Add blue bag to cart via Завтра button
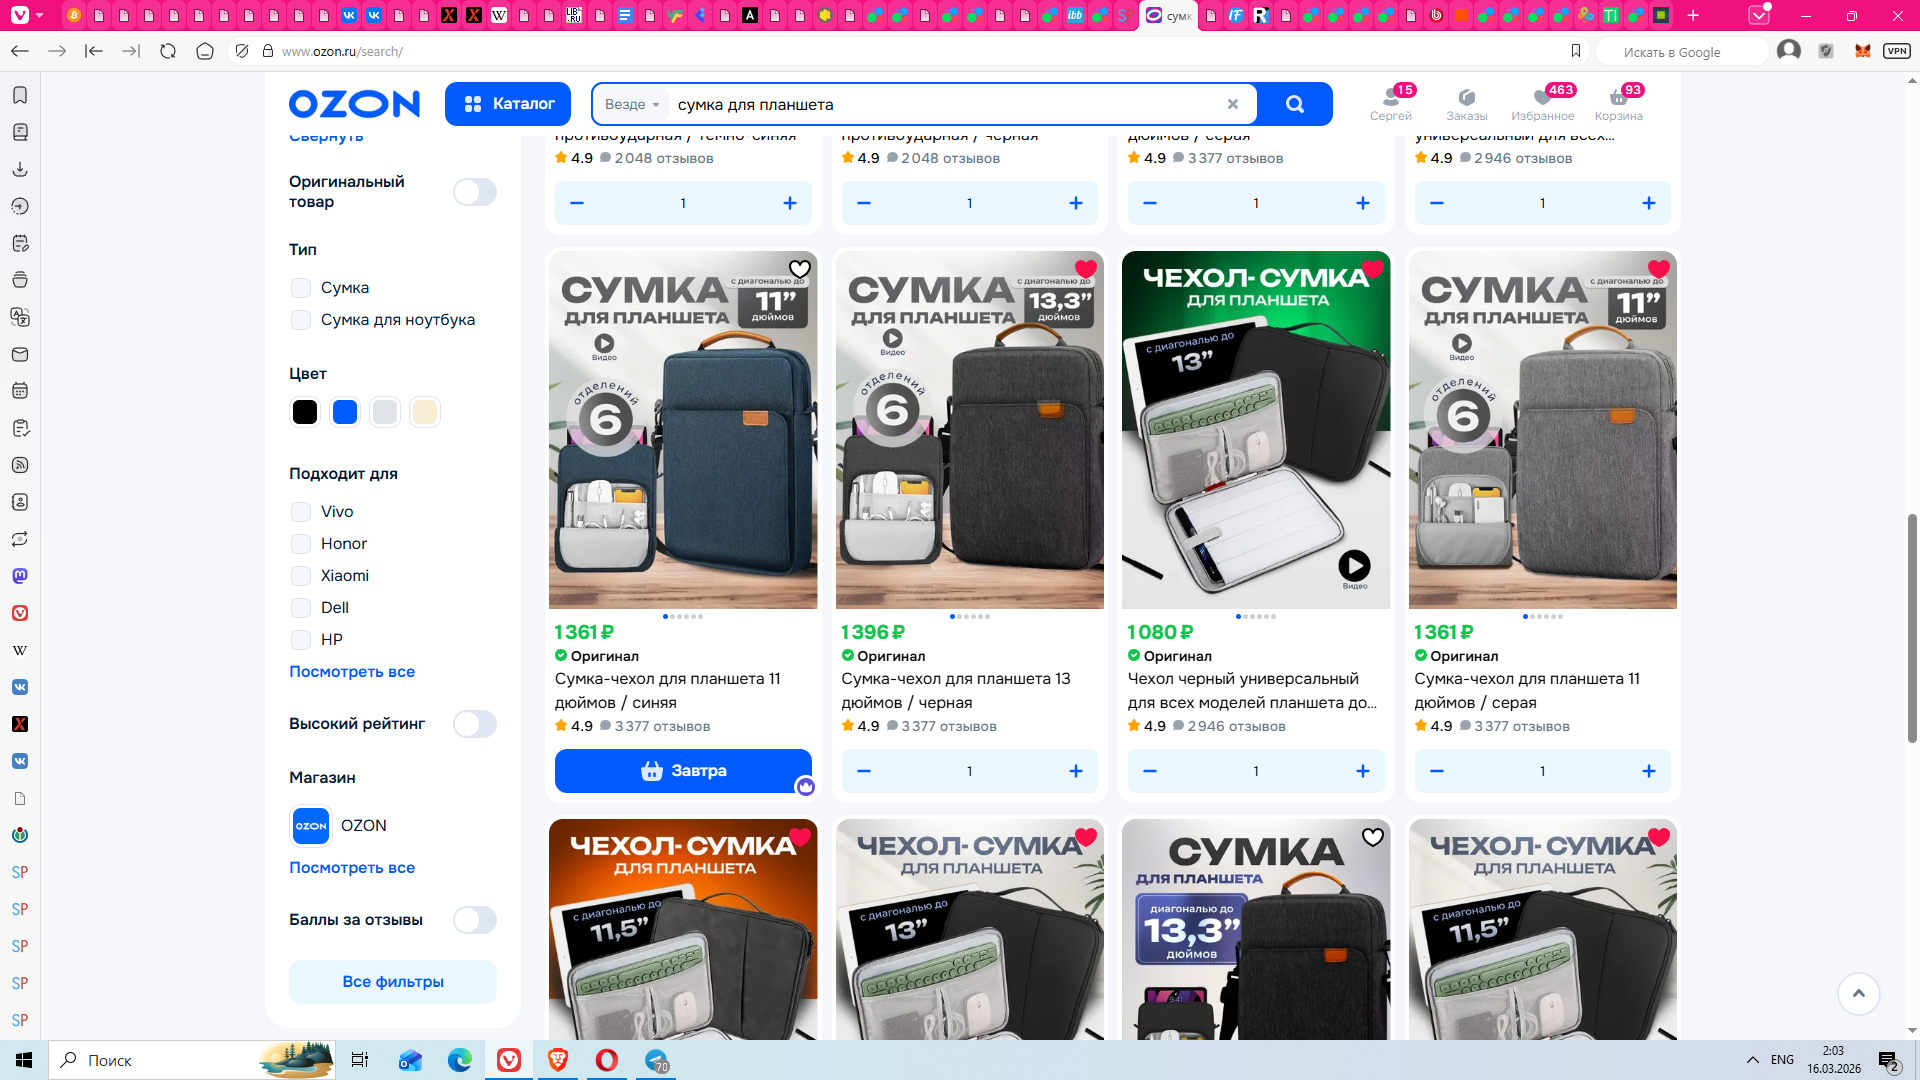The image size is (1920, 1080). click(x=683, y=771)
